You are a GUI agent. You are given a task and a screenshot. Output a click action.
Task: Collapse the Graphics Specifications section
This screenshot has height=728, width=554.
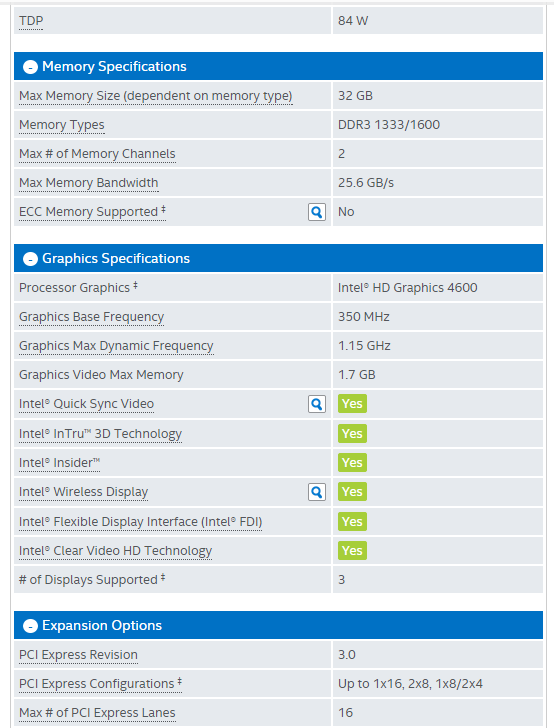click(x=30, y=259)
